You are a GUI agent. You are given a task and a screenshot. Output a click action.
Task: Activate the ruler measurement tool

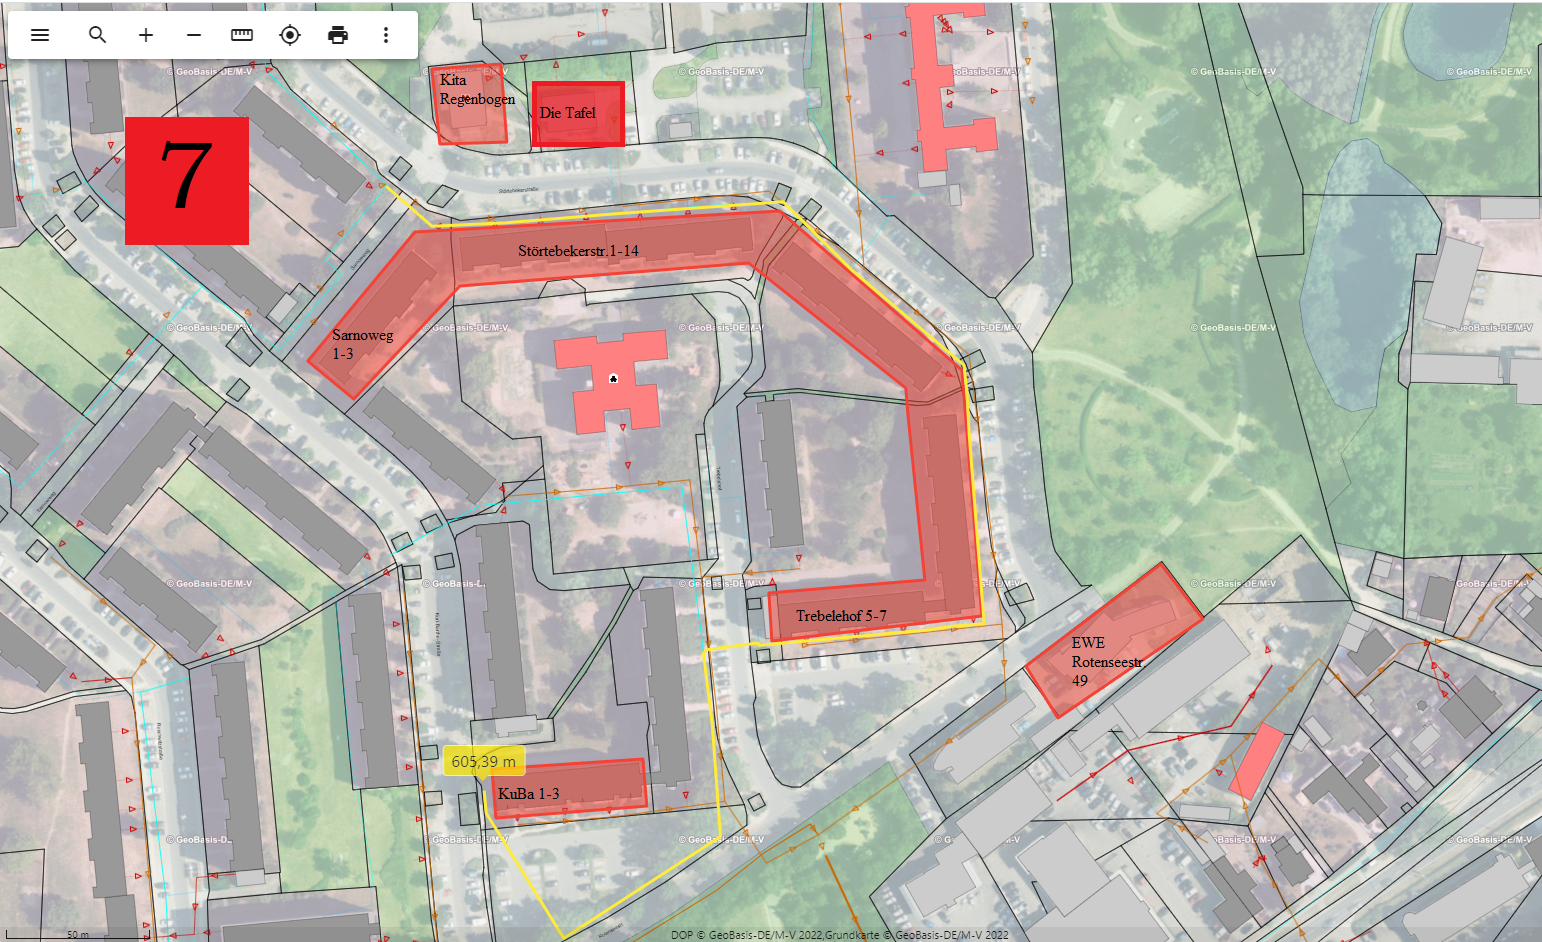tap(242, 35)
